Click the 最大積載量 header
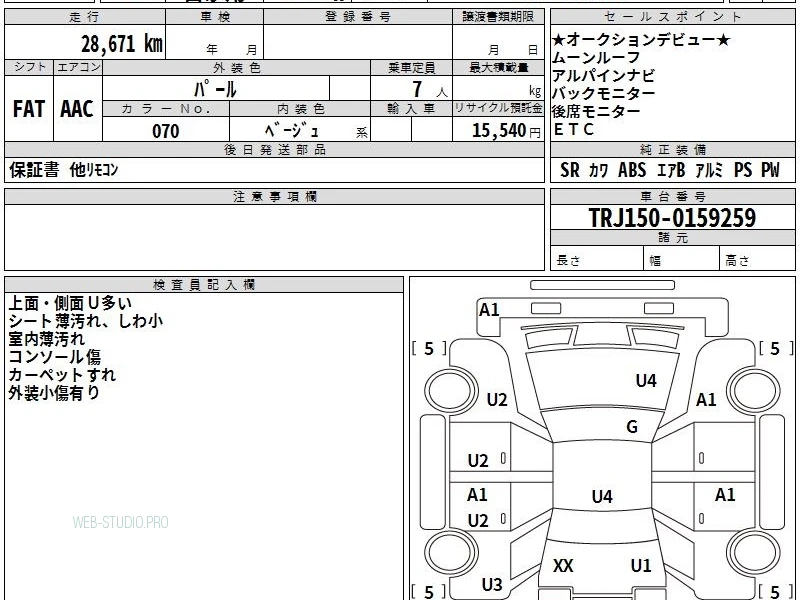This screenshot has width=800, height=600. pyautogui.click(x=498, y=67)
